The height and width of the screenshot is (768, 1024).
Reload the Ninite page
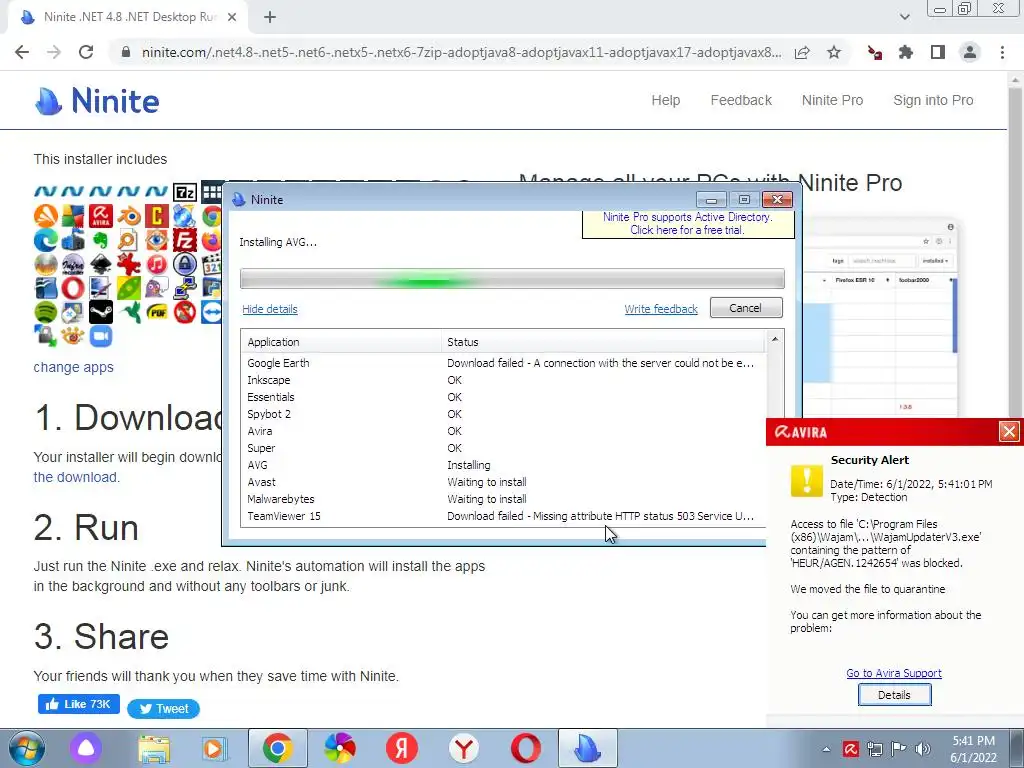(x=86, y=52)
